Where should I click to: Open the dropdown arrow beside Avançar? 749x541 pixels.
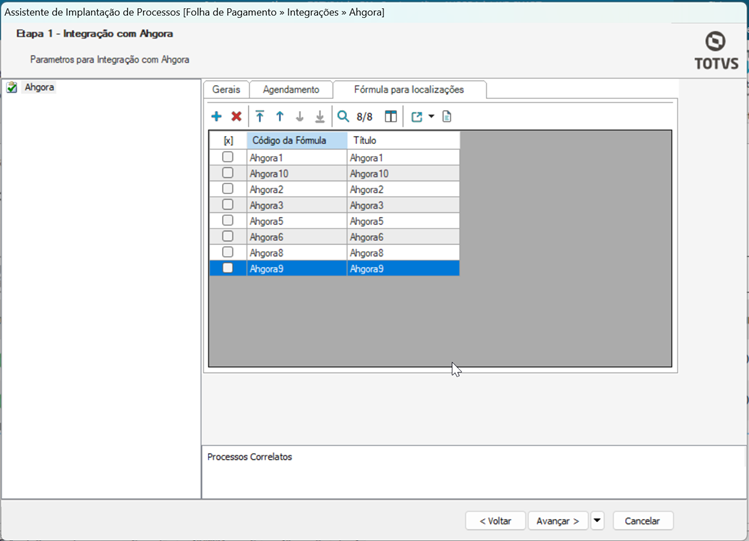[x=597, y=520]
